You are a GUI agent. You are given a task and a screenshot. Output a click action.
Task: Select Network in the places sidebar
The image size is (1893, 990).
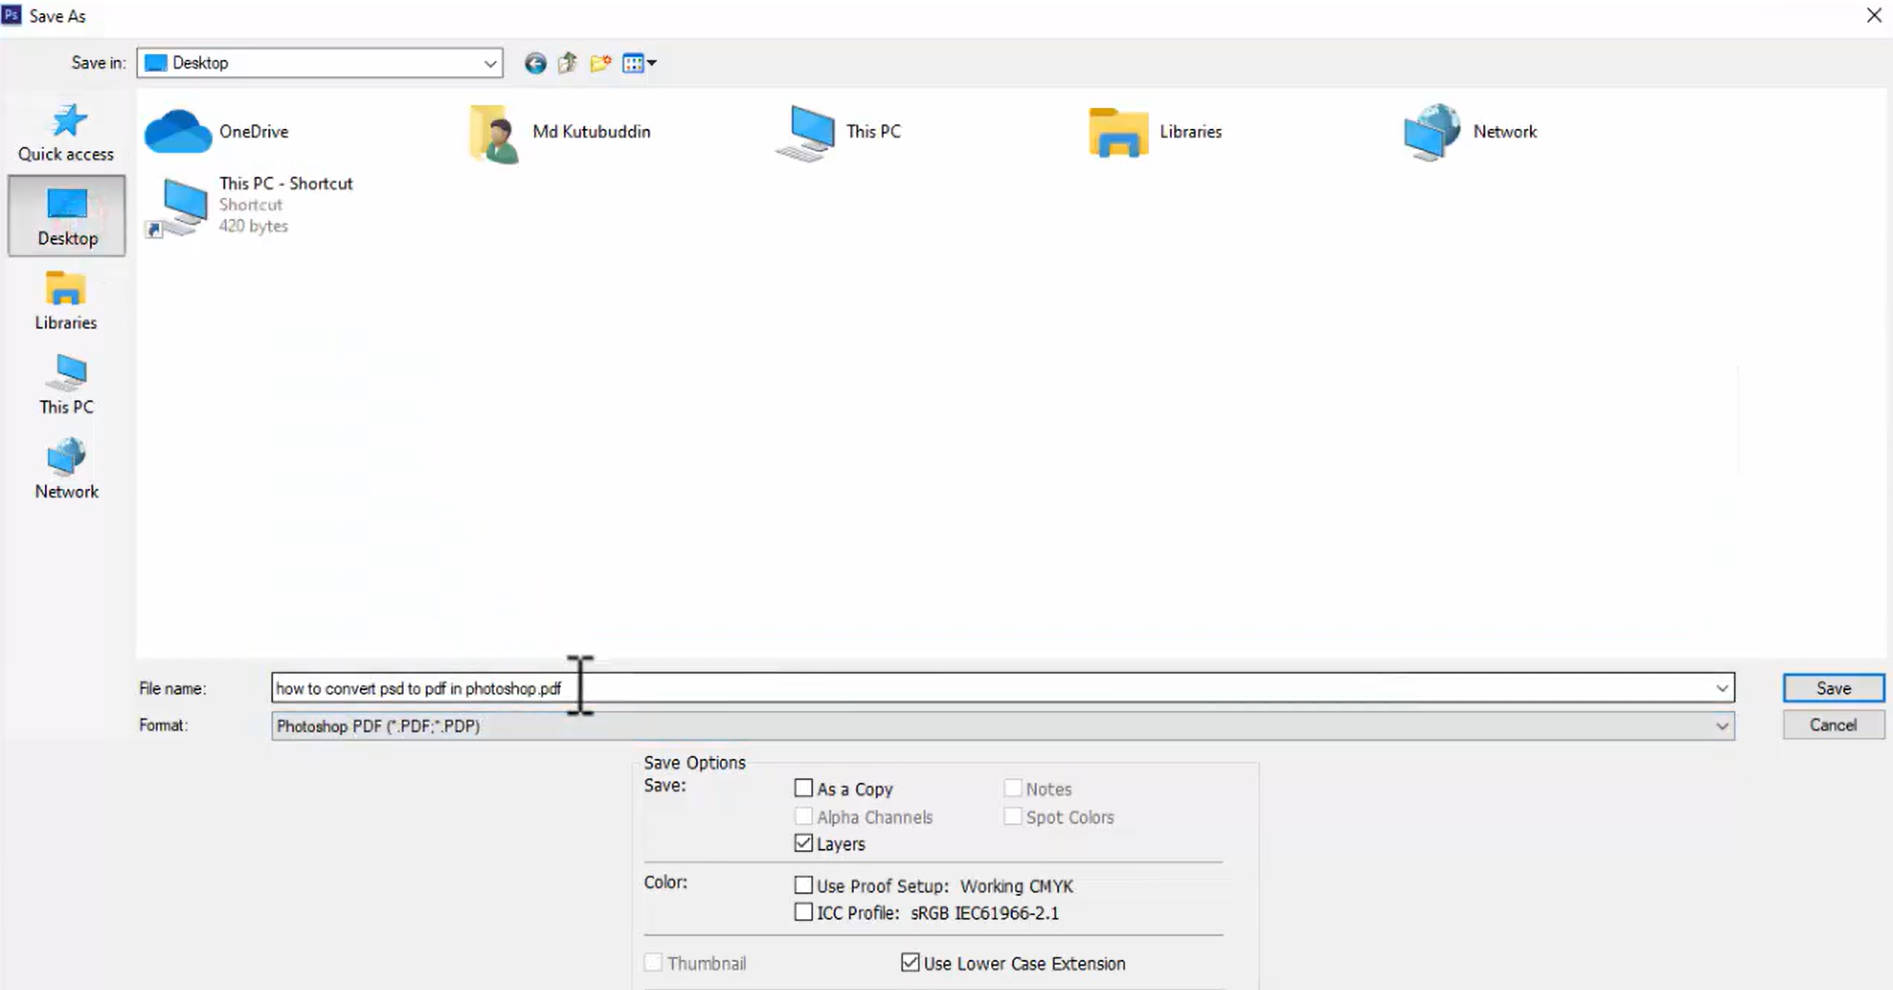[66, 469]
